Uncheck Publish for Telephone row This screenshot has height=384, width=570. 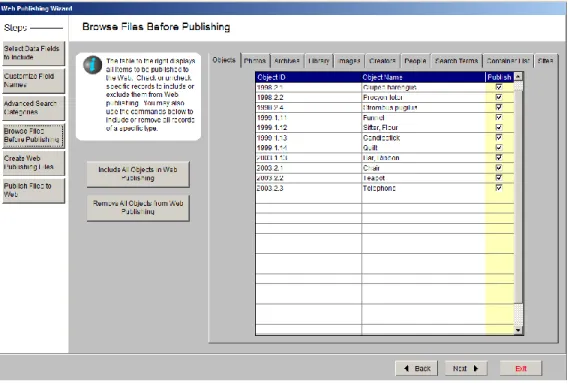coord(499,188)
